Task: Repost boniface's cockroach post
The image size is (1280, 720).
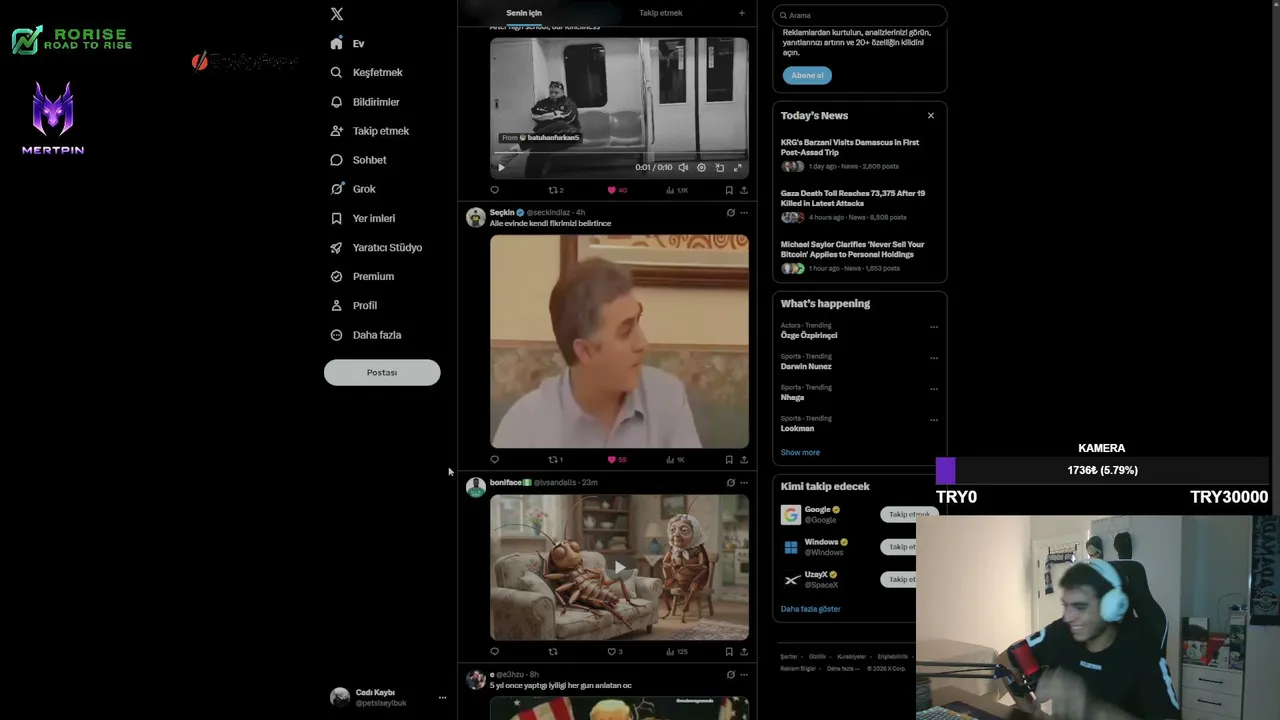Action: 553,652
